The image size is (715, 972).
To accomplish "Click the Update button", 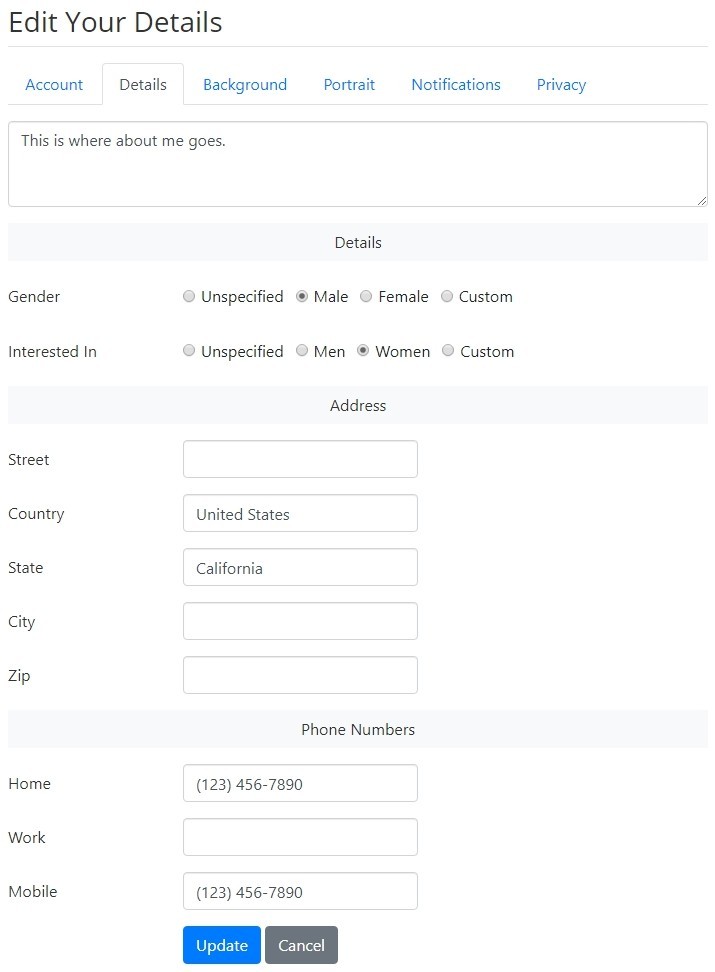I will (x=222, y=945).
